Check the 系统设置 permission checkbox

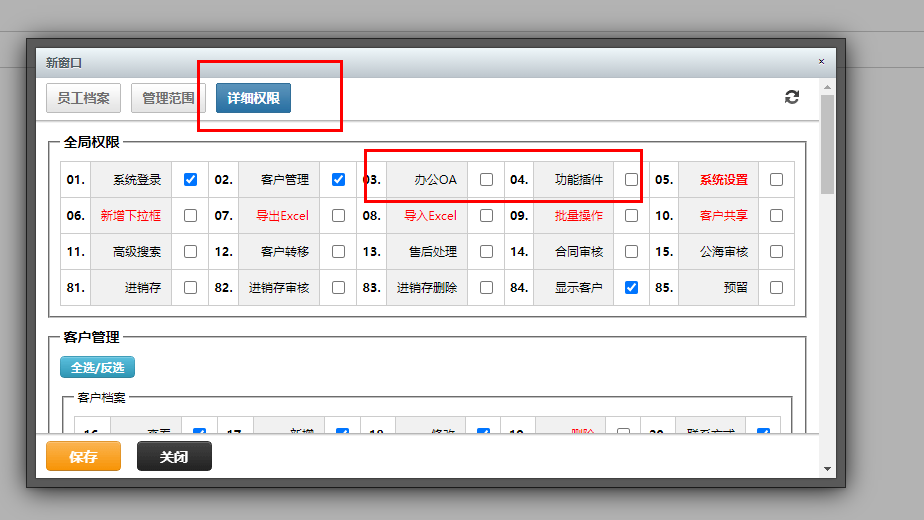click(x=776, y=179)
